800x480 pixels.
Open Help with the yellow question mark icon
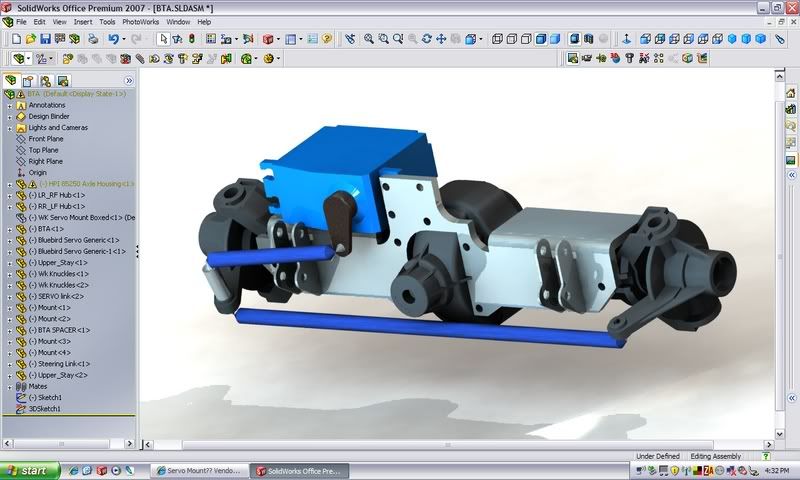(x=327, y=39)
